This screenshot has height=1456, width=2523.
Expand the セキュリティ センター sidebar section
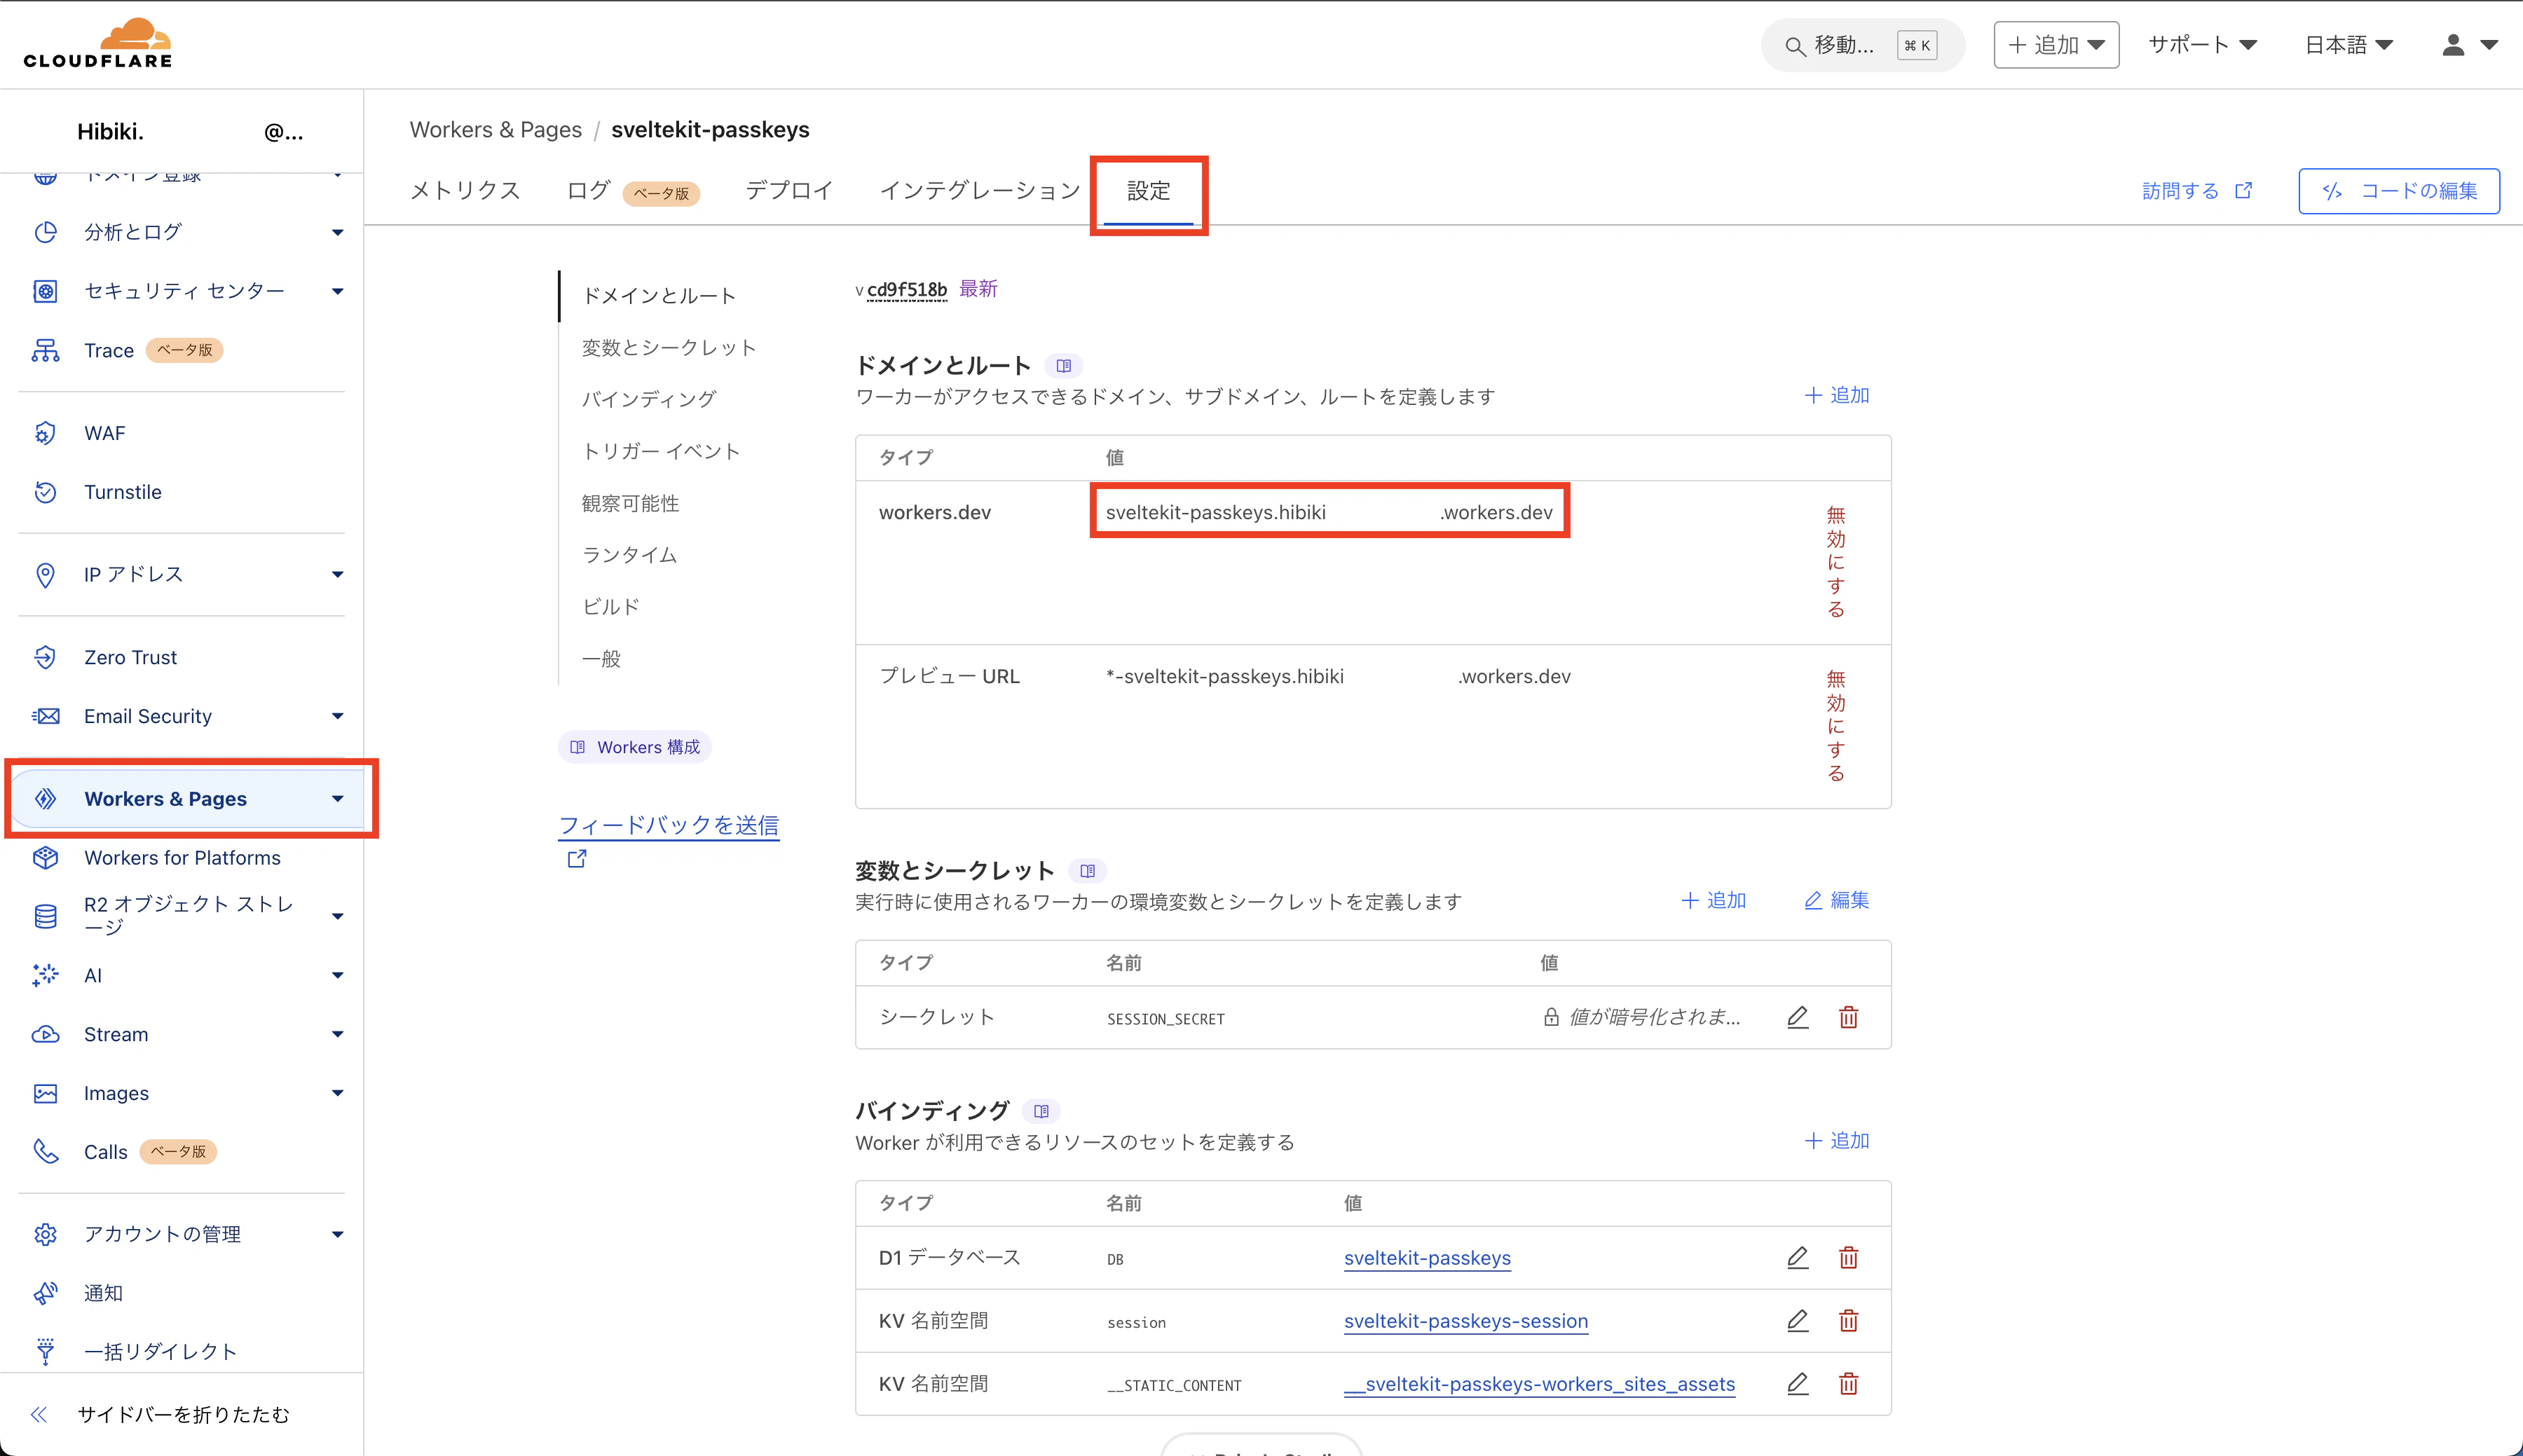(338, 291)
